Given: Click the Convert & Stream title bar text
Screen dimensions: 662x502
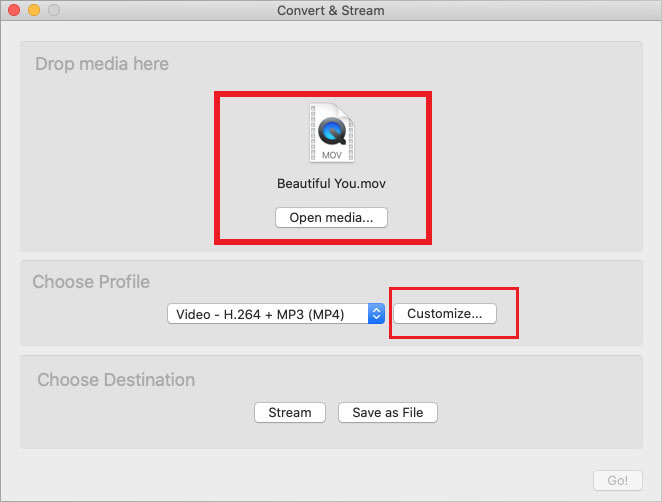Looking at the screenshot, I should tap(330, 11).
